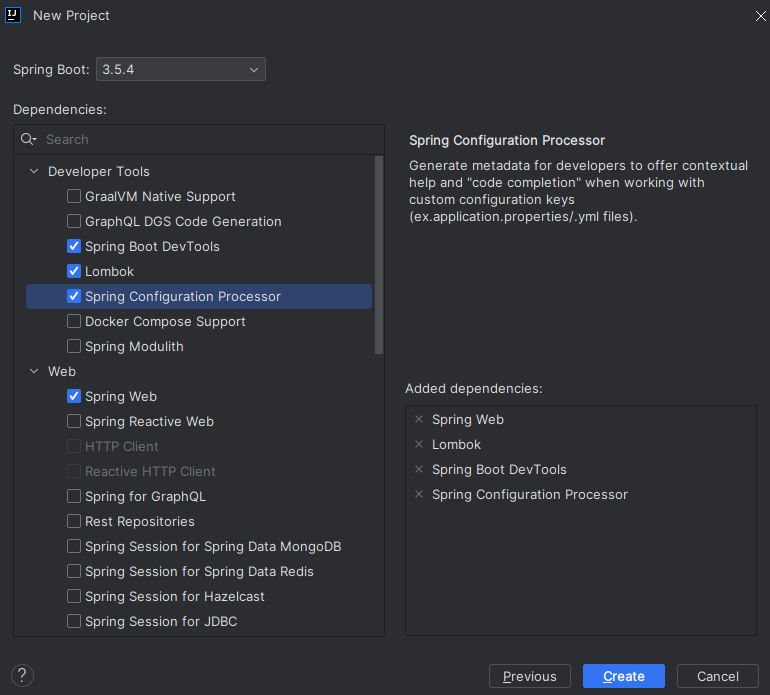Check Spring Session for Spring Data MongoDB
Viewport: 770px width, 695px height.
(x=74, y=546)
